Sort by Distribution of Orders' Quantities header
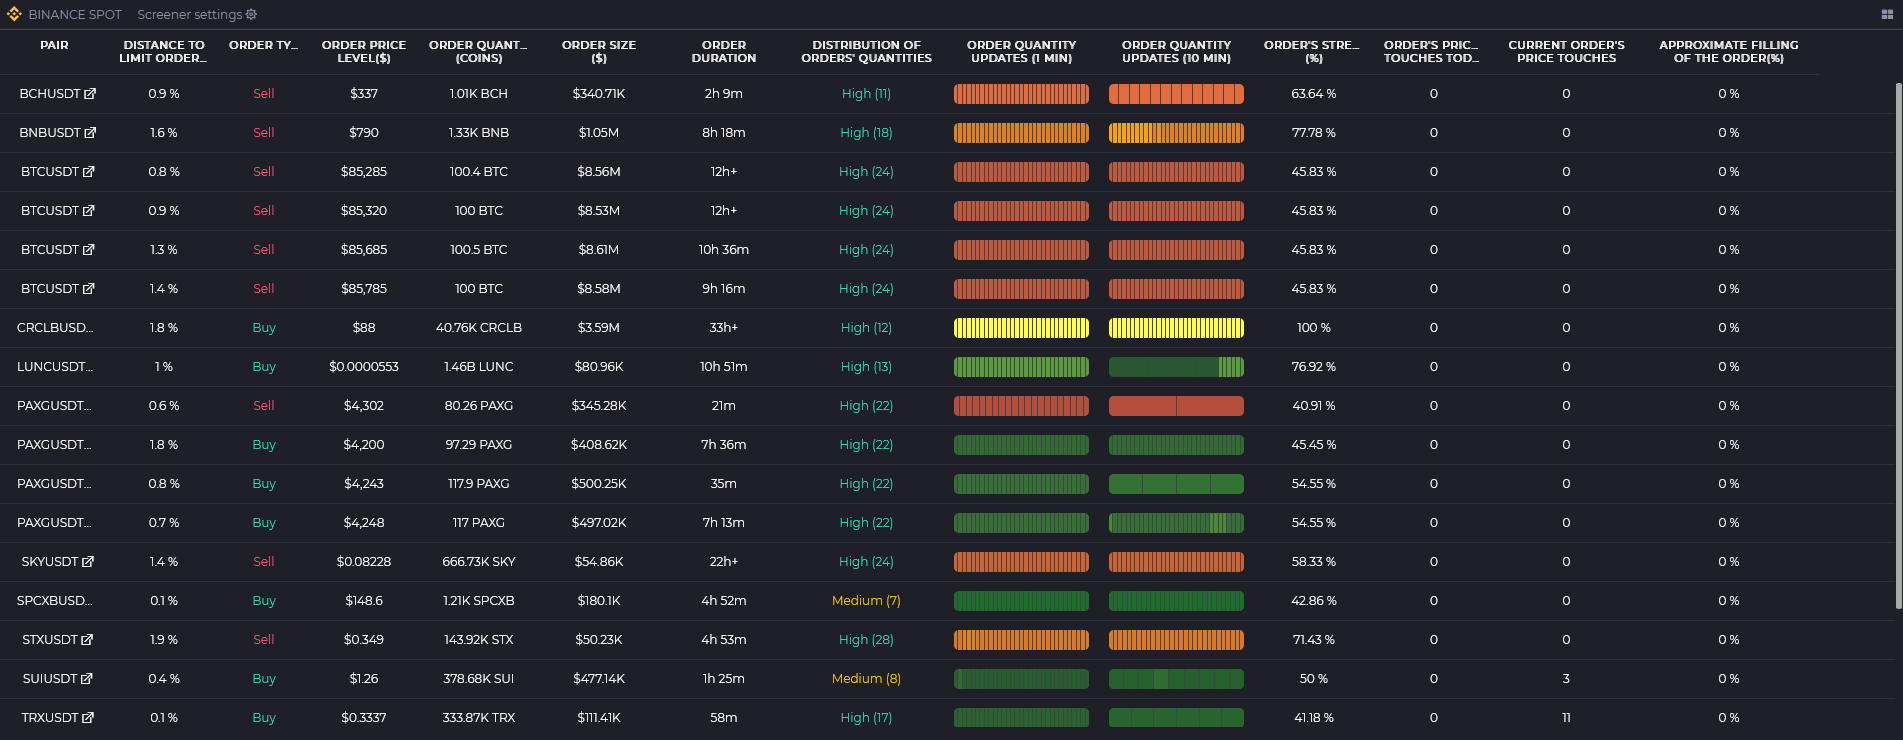 [866, 51]
